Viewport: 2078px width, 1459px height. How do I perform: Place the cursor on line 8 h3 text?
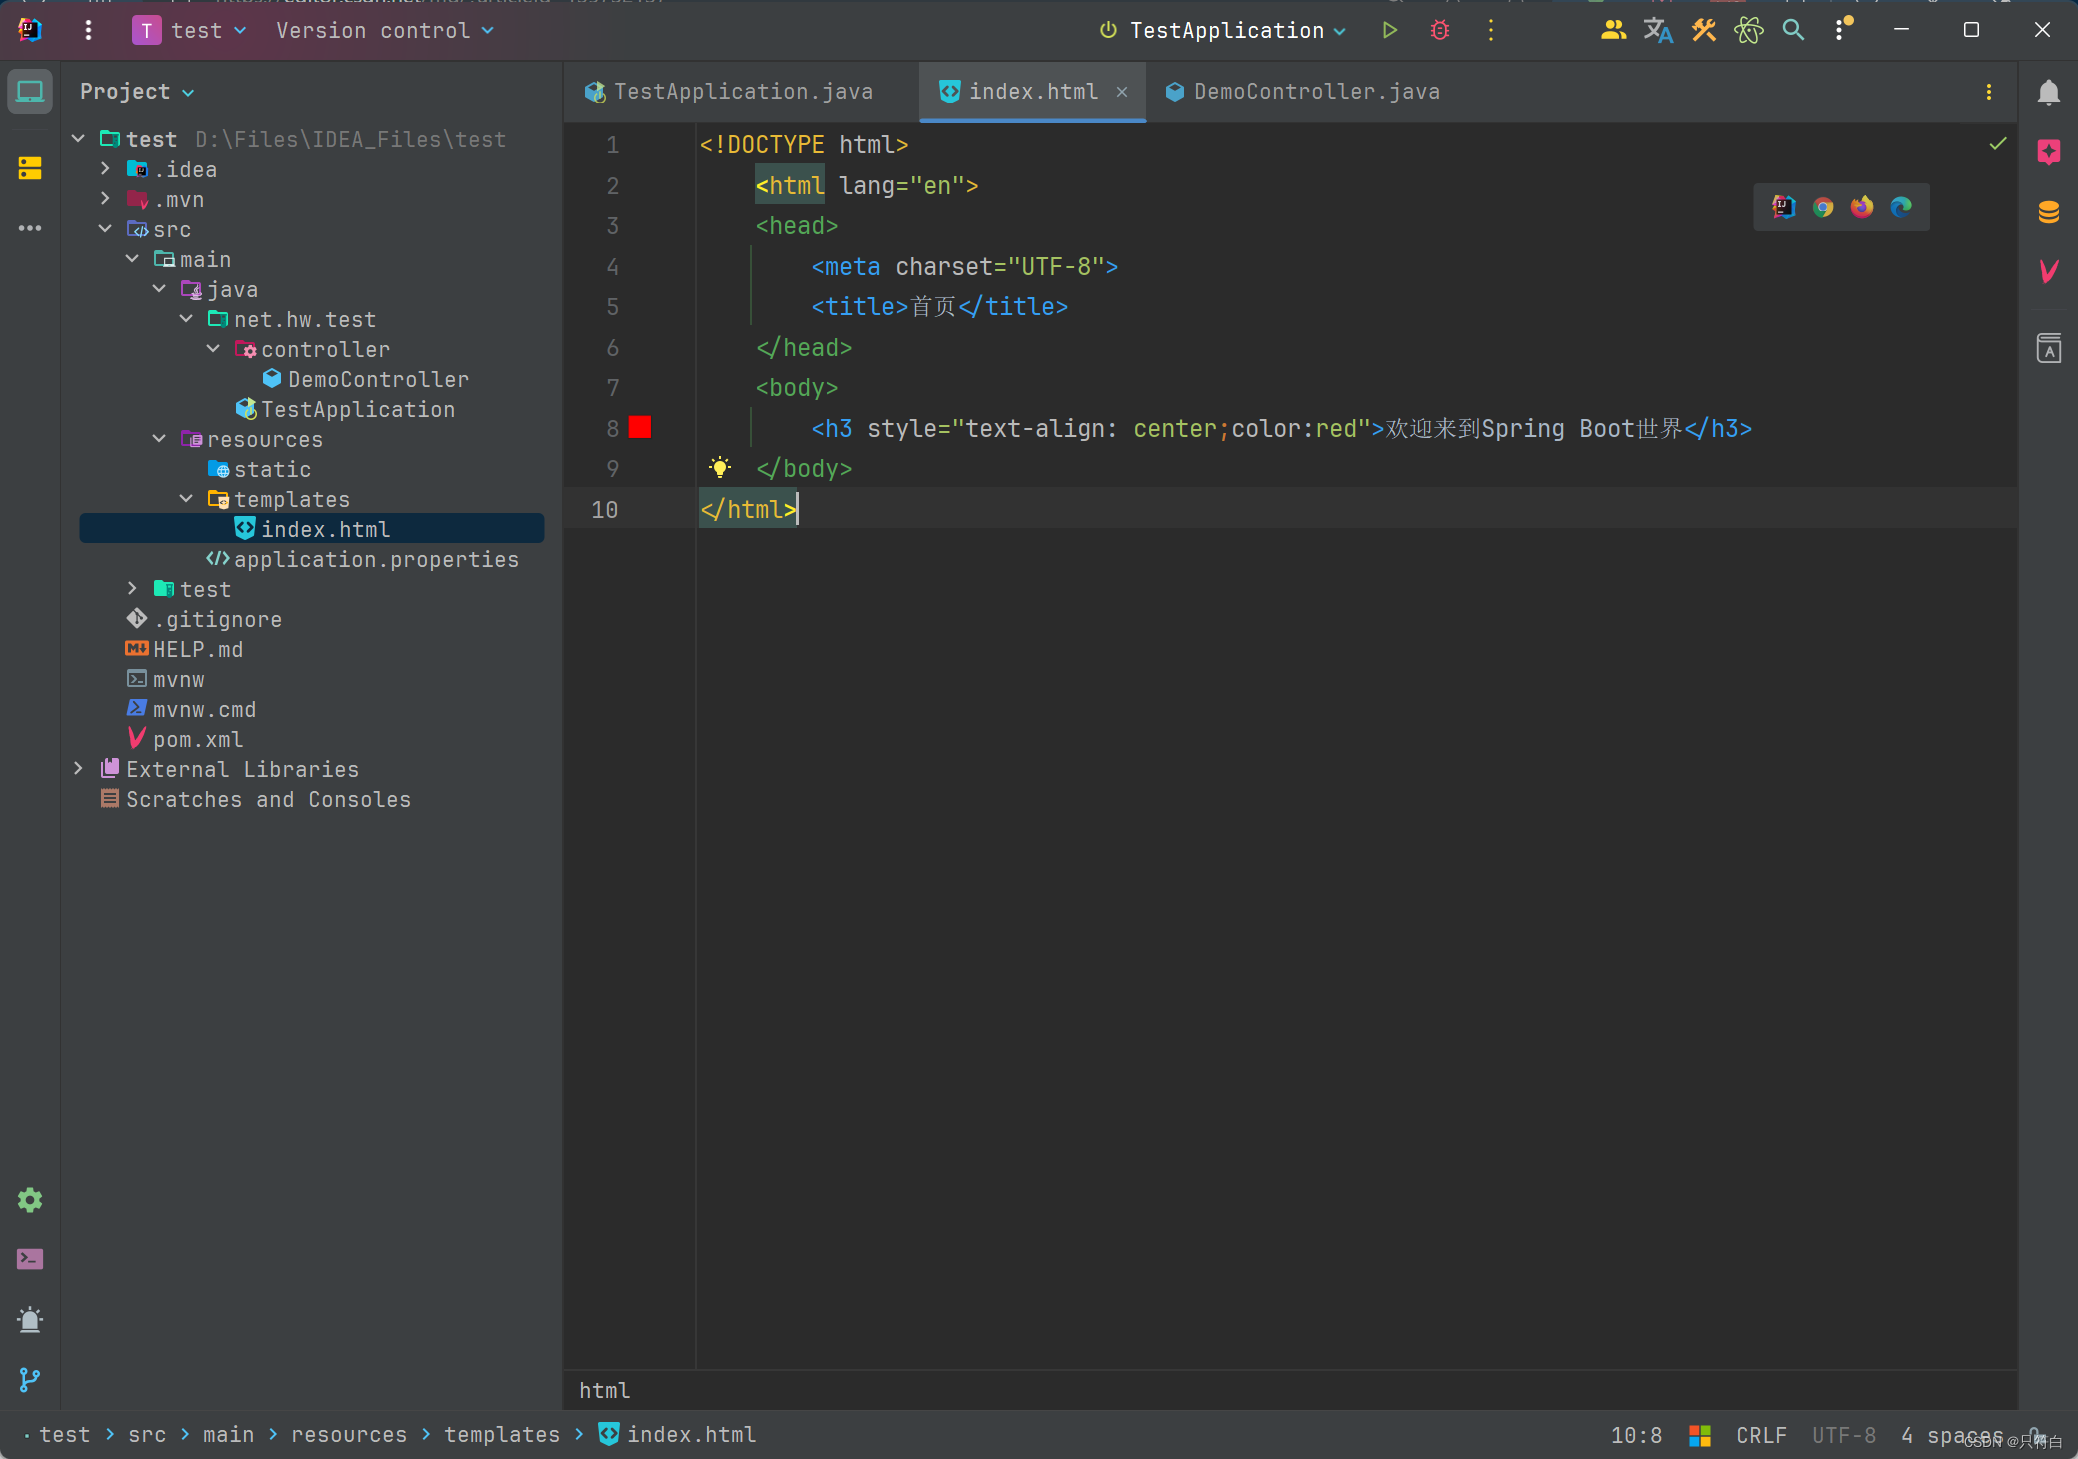[1534, 428]
